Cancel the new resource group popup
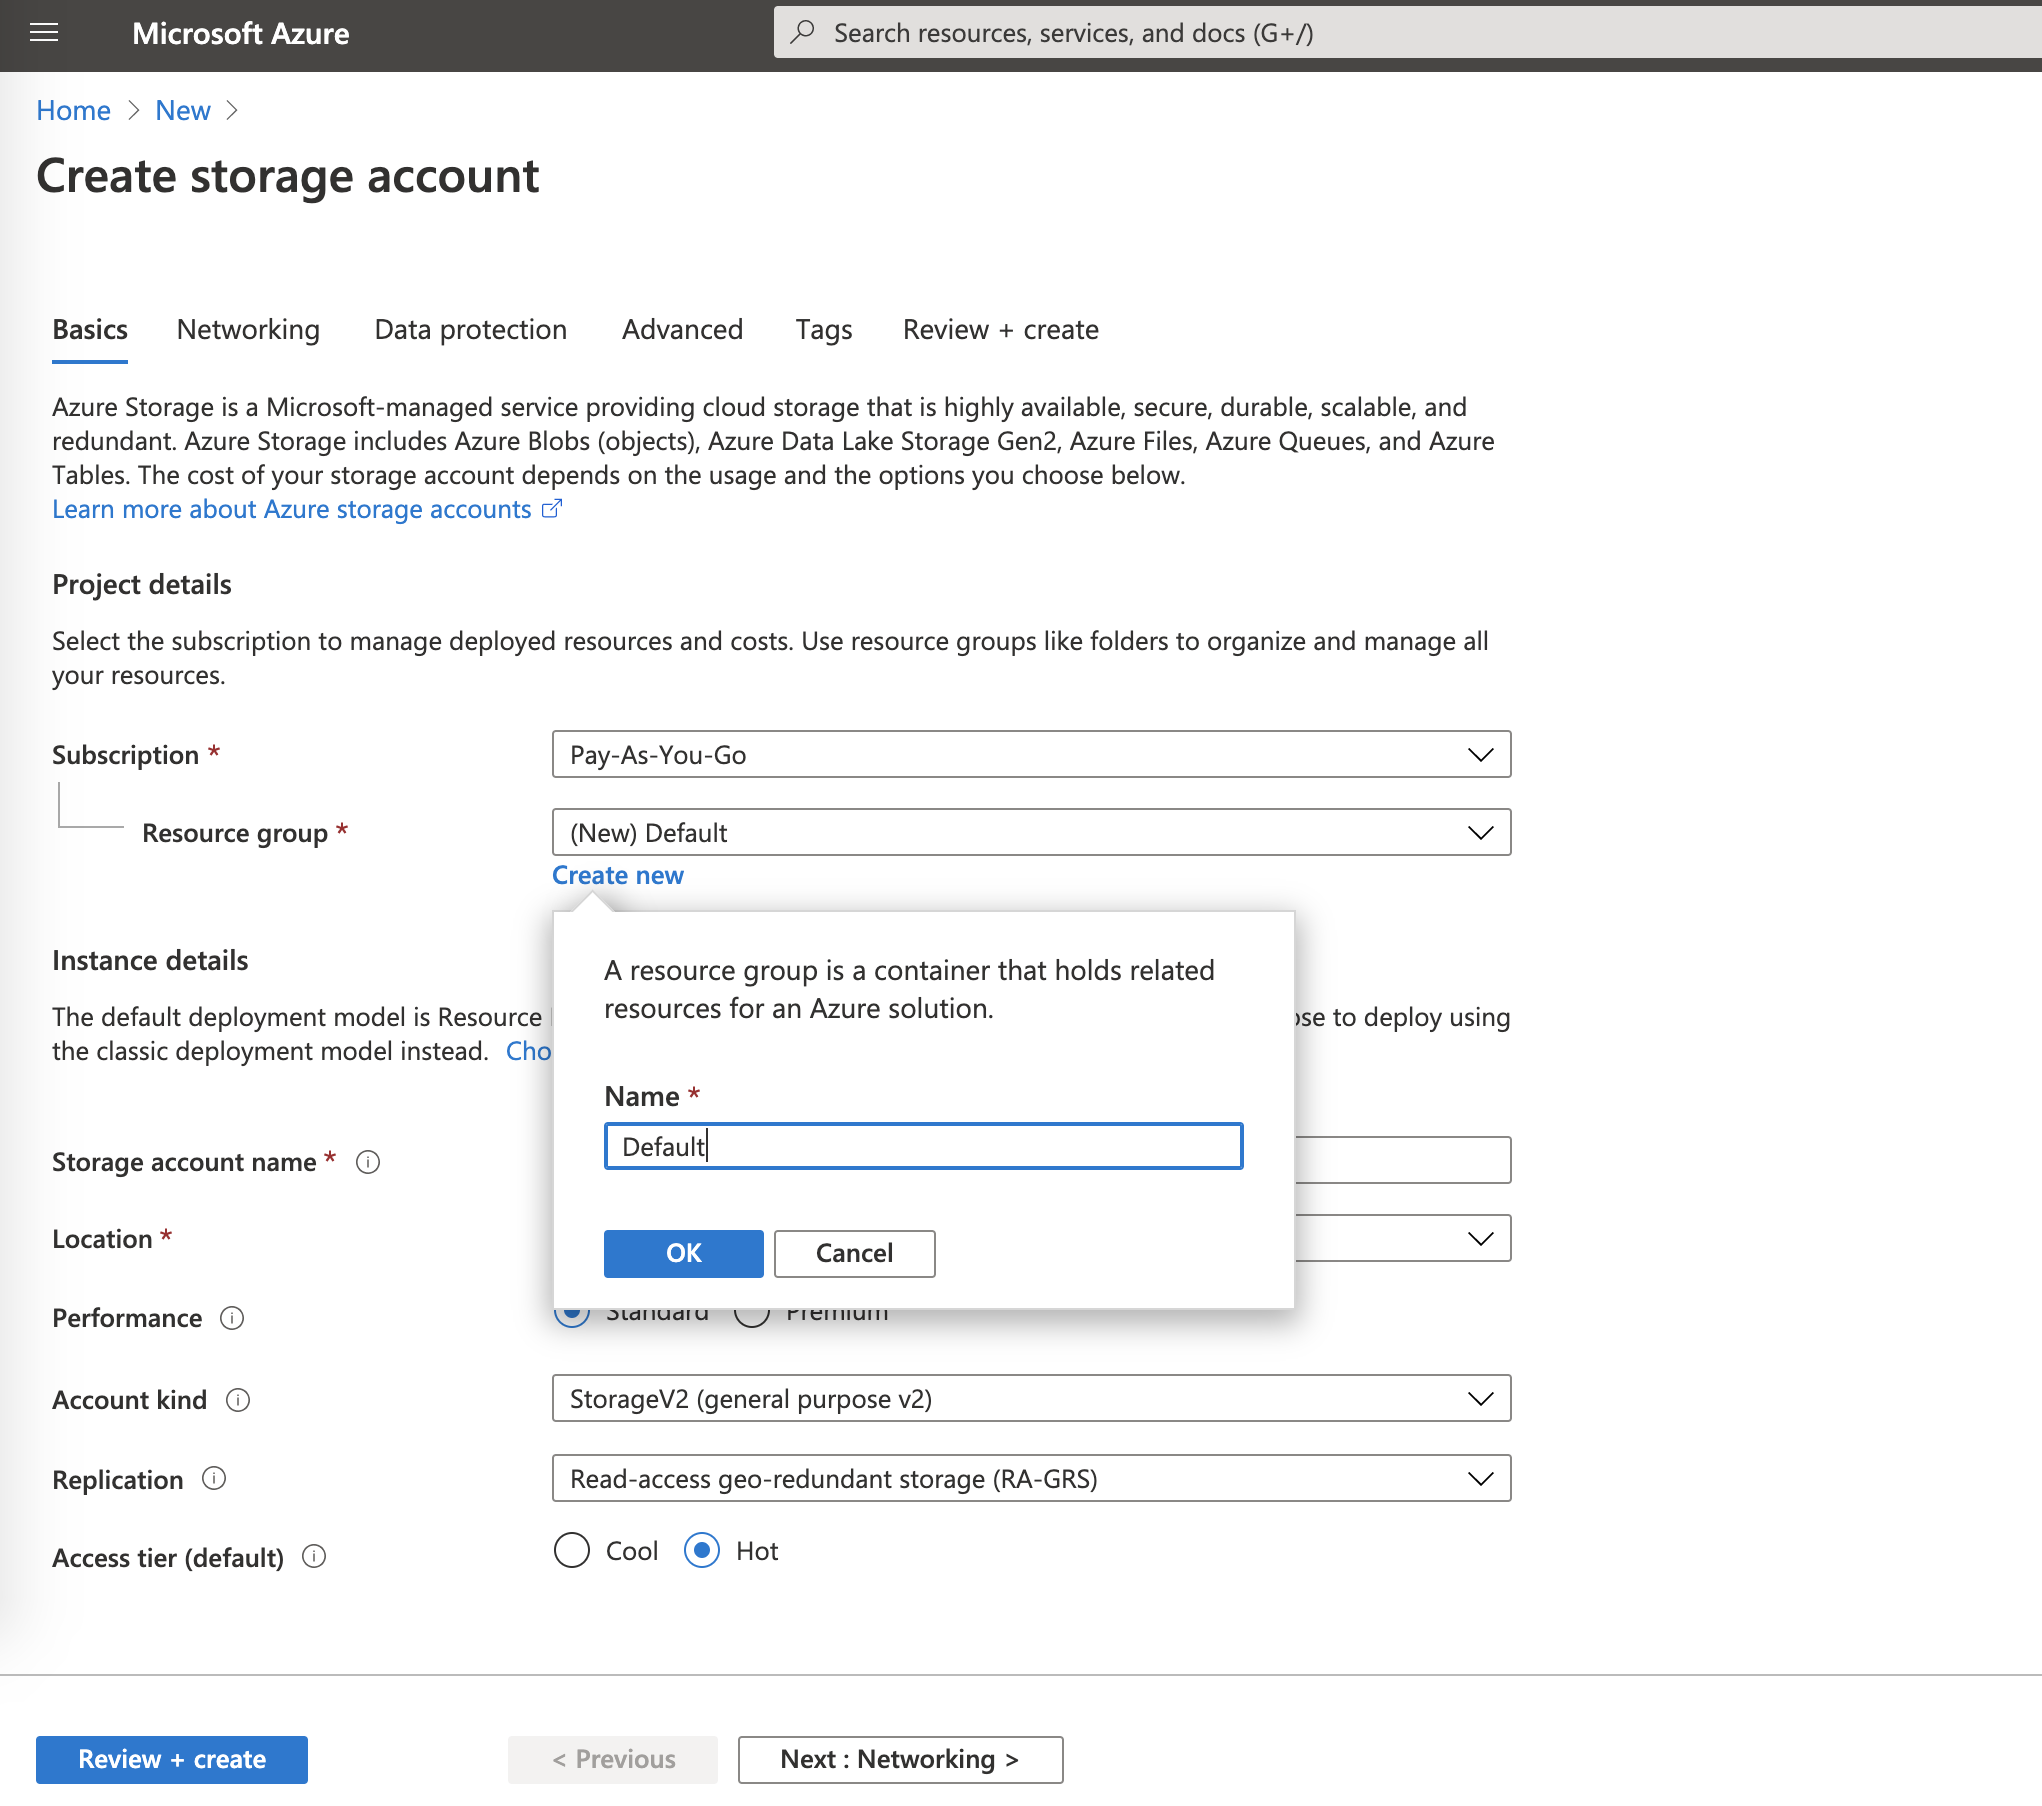The width and height of the screenshot is (2042, 1806). (855, 1253)
